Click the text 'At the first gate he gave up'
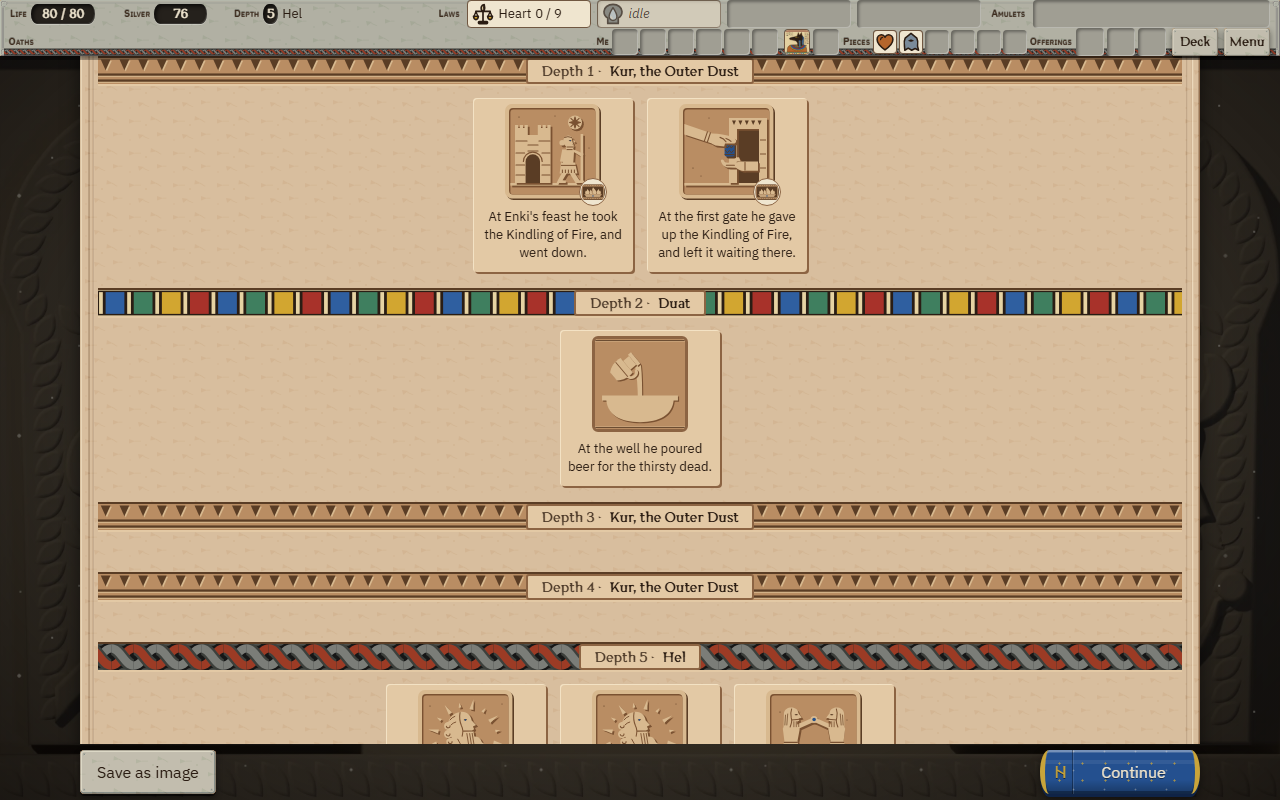Viewport: 1280px width, 800px height. point(727,234)
